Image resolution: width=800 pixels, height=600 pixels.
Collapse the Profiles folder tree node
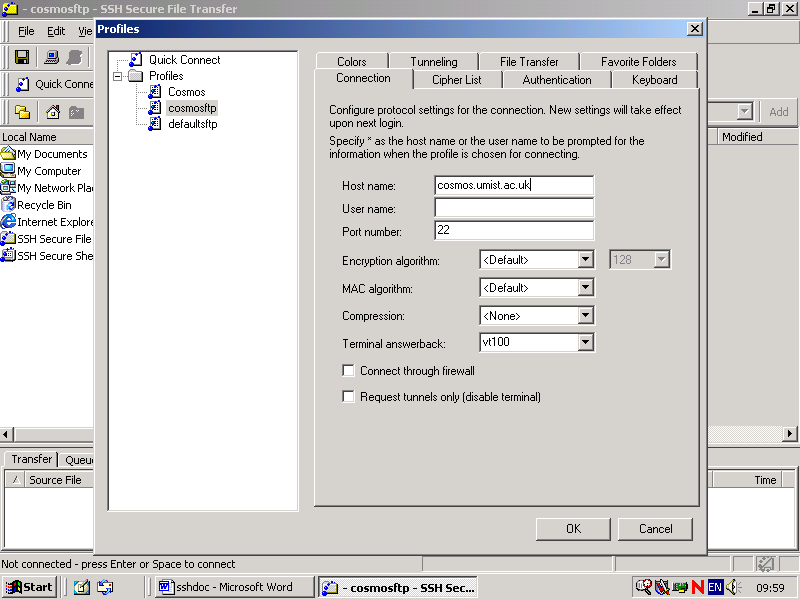click(x=118, y=76)
